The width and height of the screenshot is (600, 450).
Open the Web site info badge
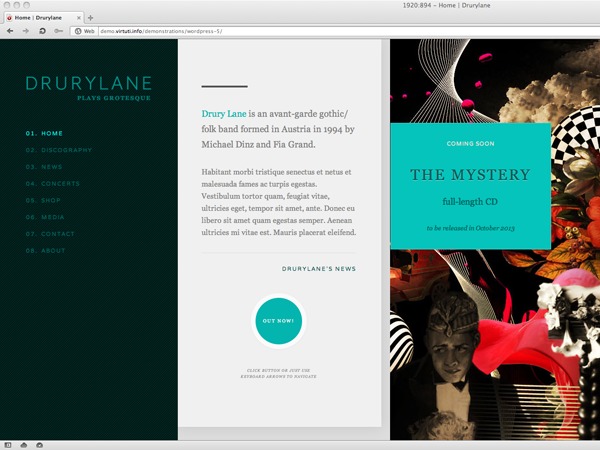85,31
